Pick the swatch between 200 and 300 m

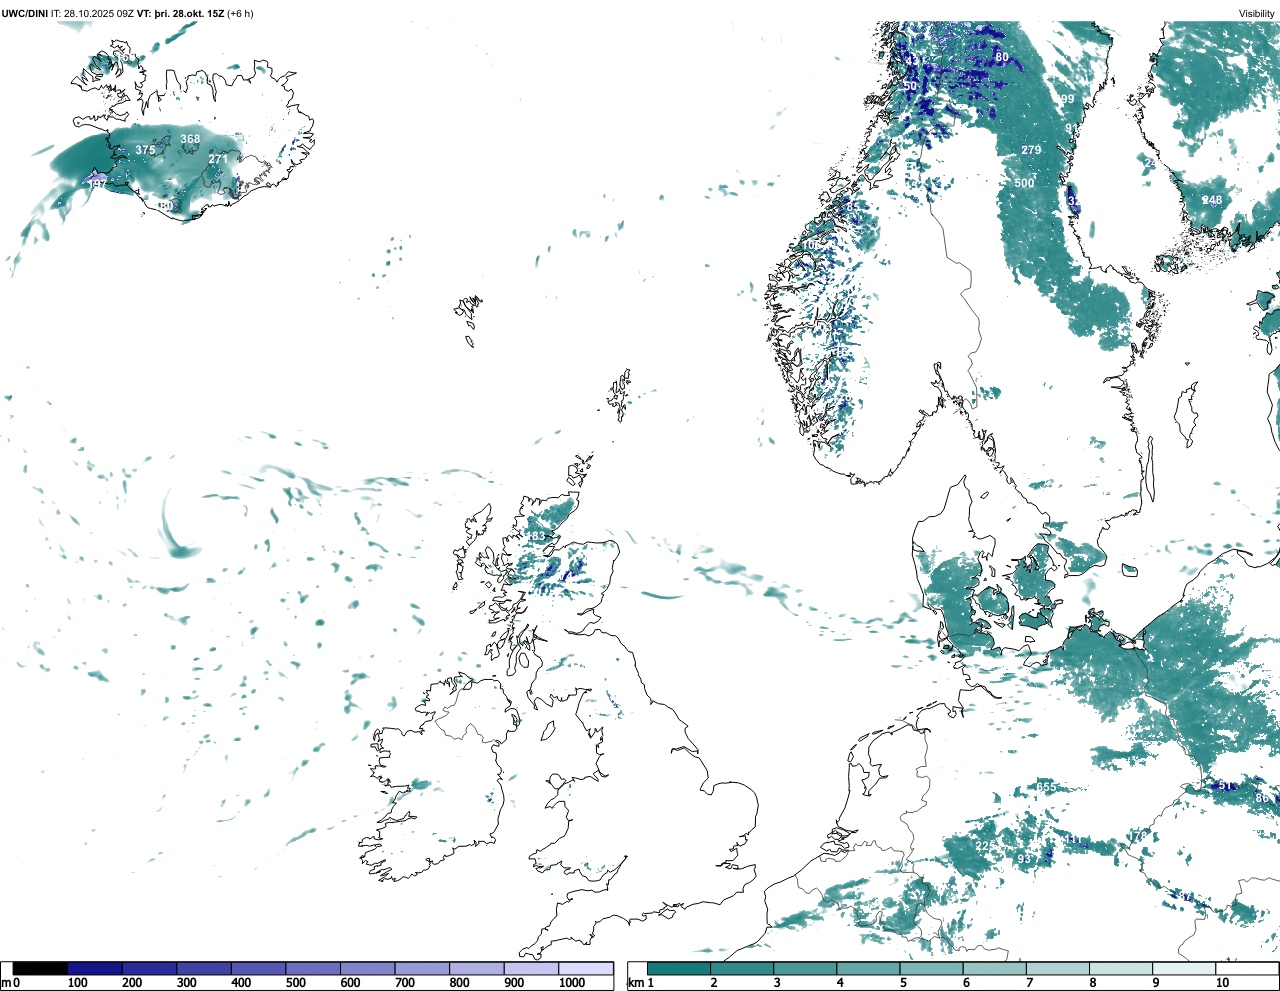click(150, 968)
